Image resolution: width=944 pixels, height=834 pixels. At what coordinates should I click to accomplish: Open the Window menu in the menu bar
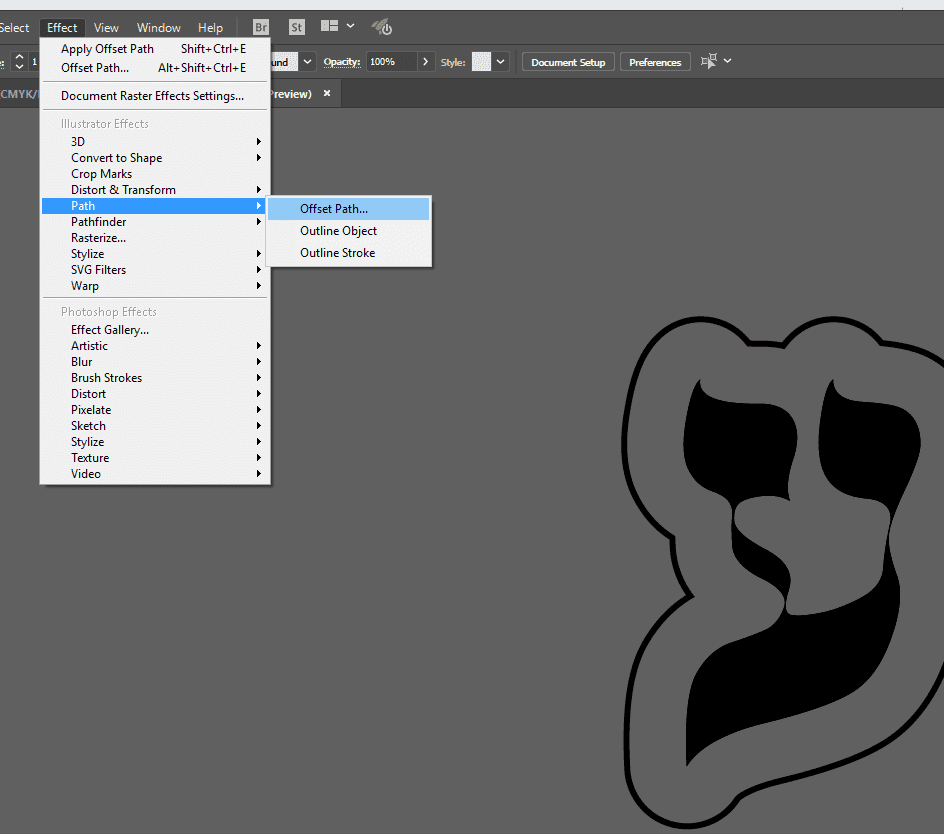click(158, 28)
